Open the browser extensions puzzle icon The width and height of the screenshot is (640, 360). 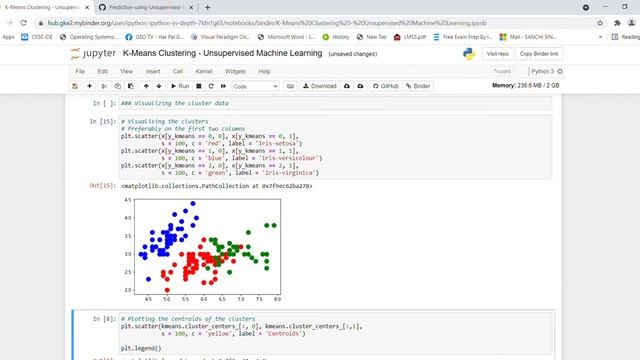point(617,23)
